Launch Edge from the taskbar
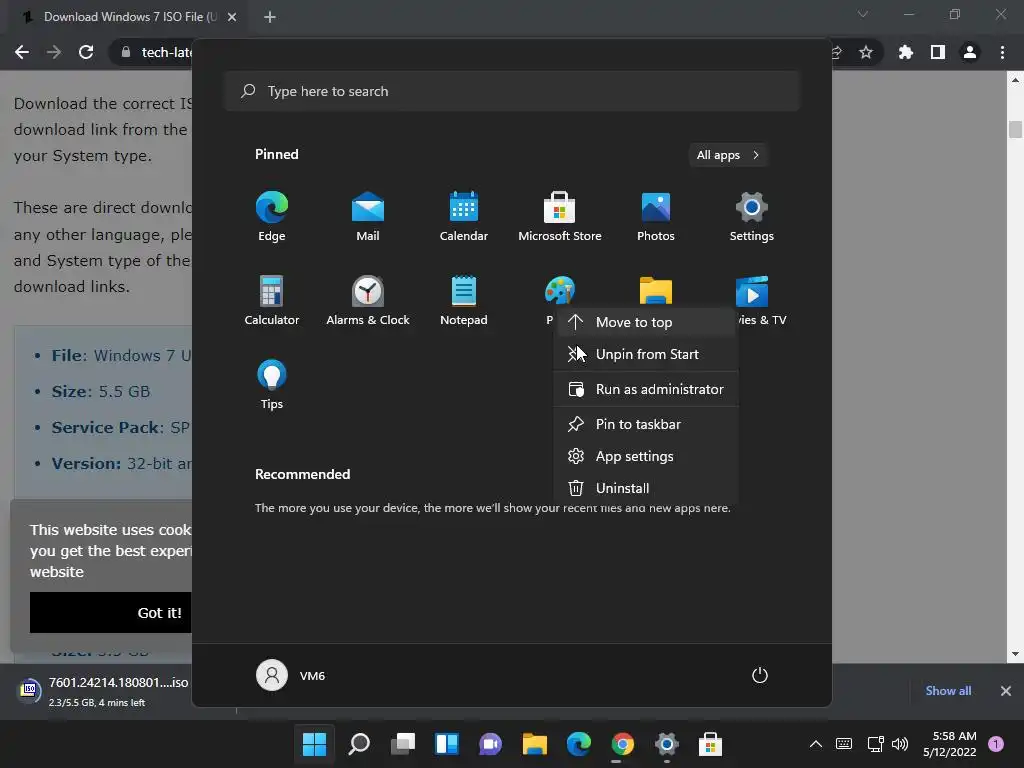The width and height of the screenshot is (1024, 768). (x=579, y=744)
